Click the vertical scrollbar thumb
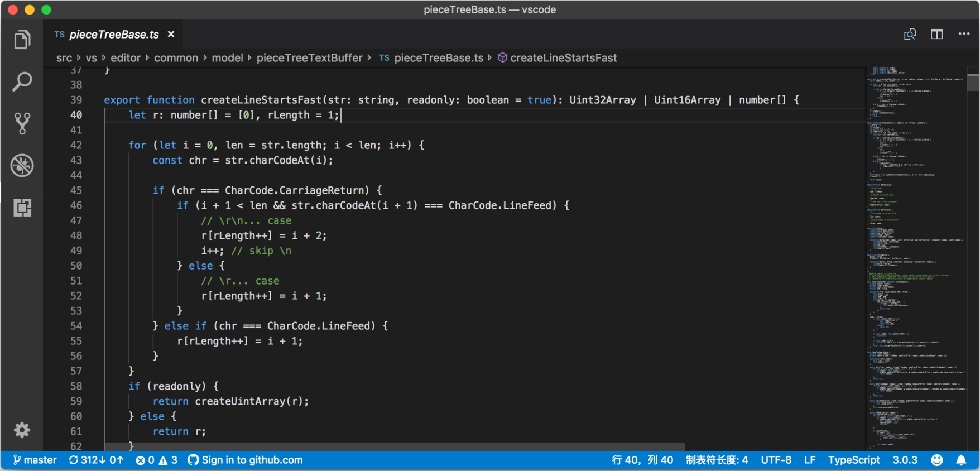 click(973, 83)
